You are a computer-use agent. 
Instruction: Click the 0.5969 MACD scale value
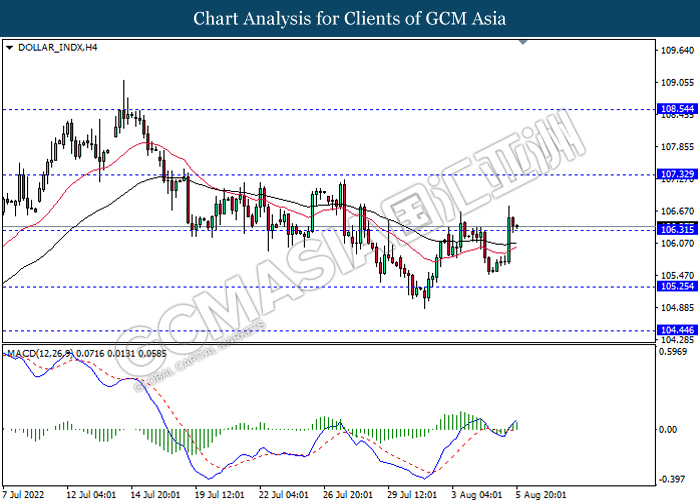pyautogui.click(x=673, y=352)
